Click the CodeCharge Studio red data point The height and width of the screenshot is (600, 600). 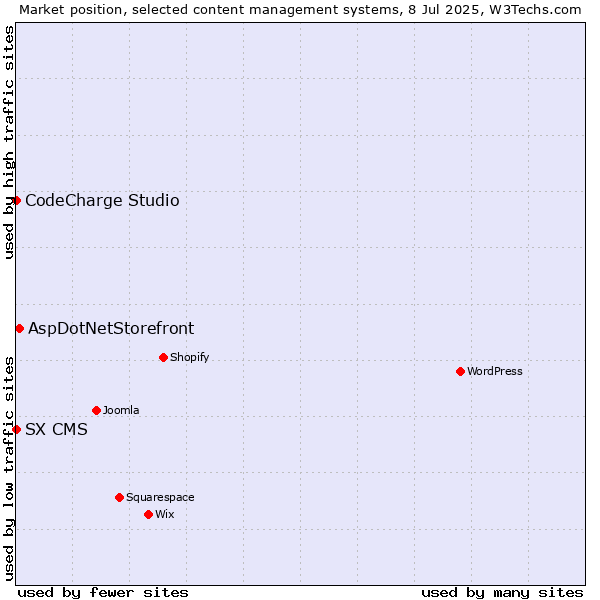coord(16,201)
